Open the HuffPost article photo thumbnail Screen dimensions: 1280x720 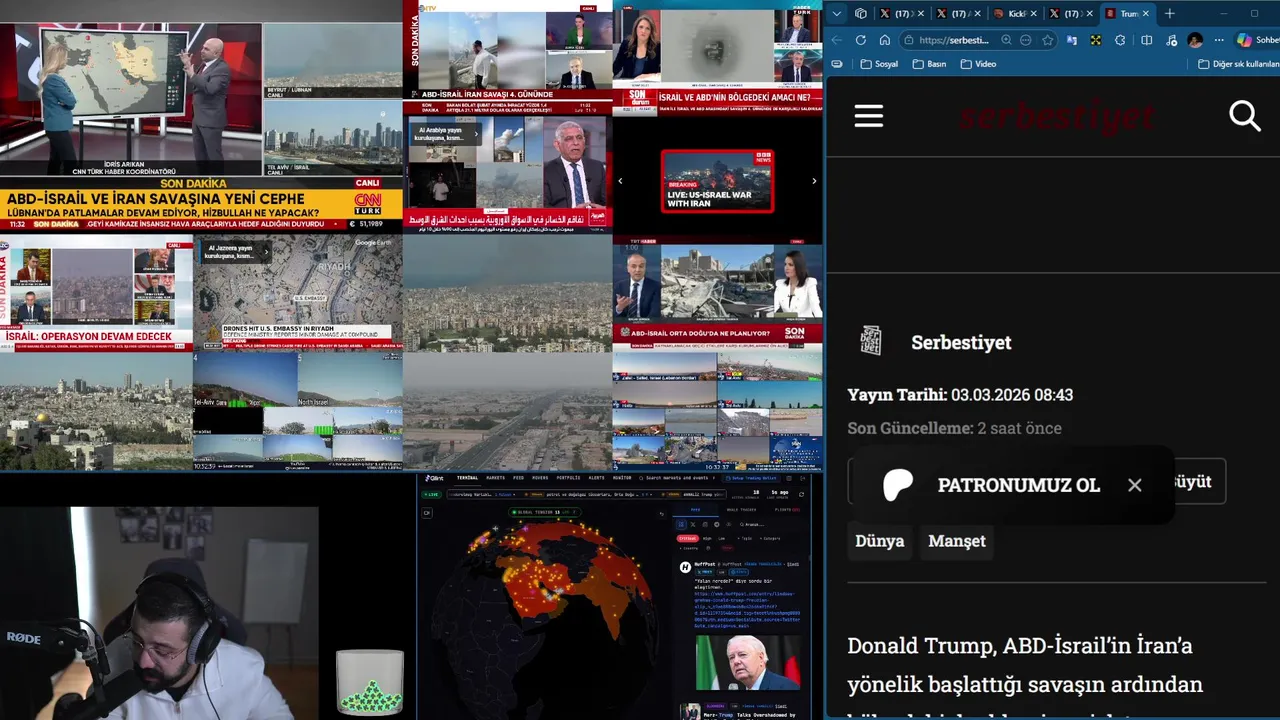pyautogui.click(x=749, y=661)
